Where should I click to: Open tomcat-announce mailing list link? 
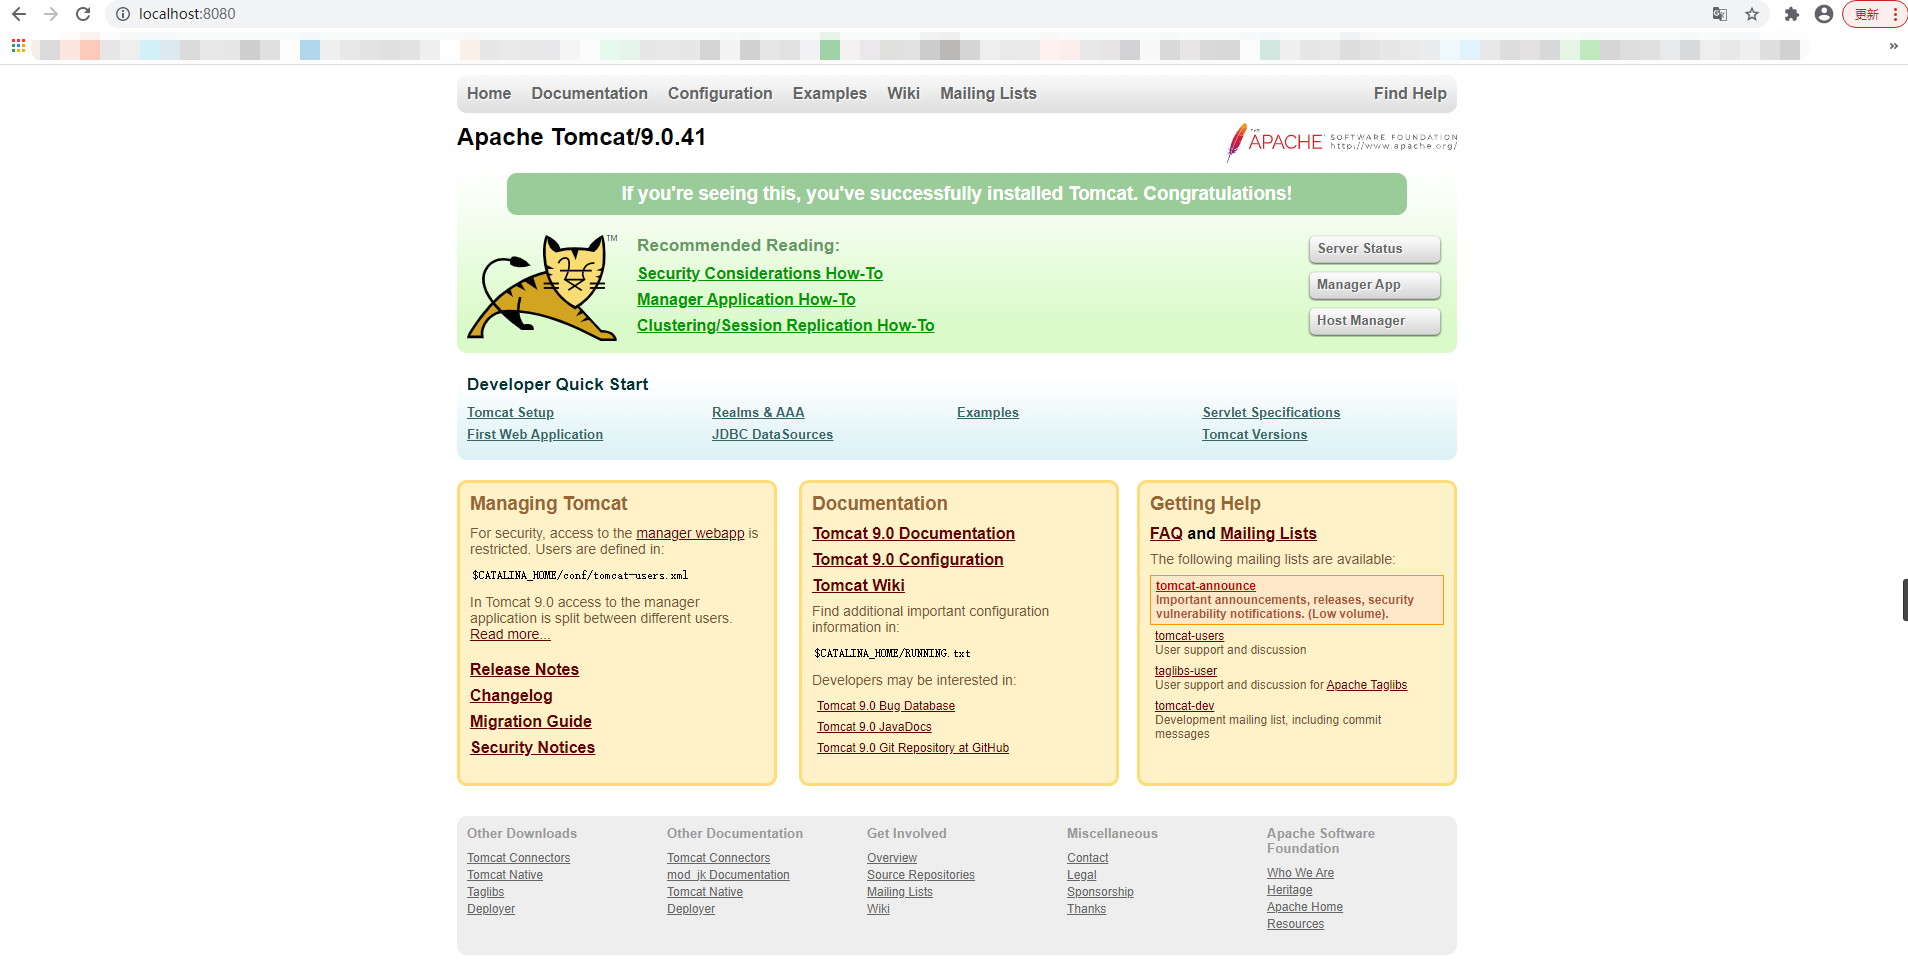(x=1206, y=586)
